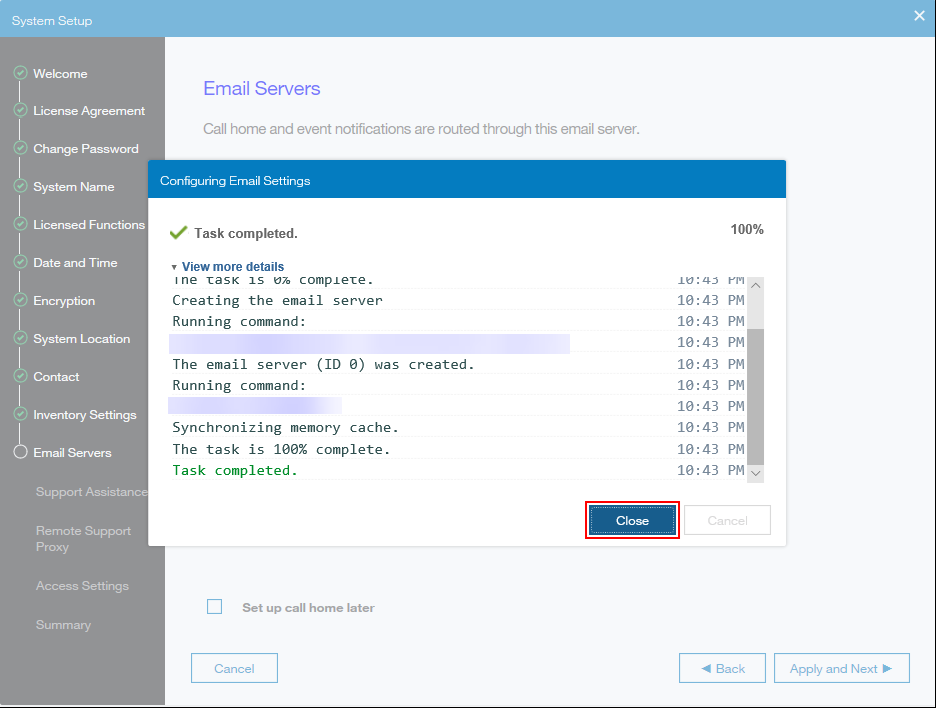Viewport: 936px width, 708px height.
Task: Click the Task completed green check icon
Action: click(179, 233)
